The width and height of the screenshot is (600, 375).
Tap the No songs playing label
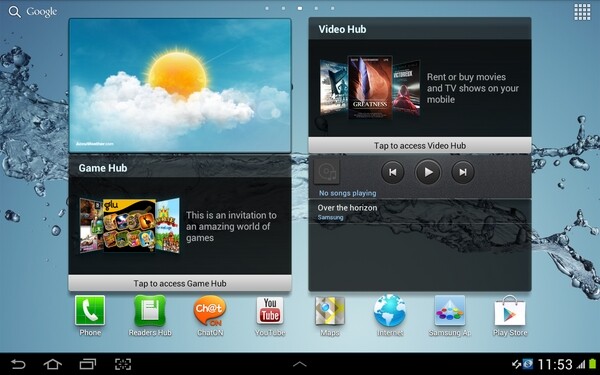[x=347, y=193]
